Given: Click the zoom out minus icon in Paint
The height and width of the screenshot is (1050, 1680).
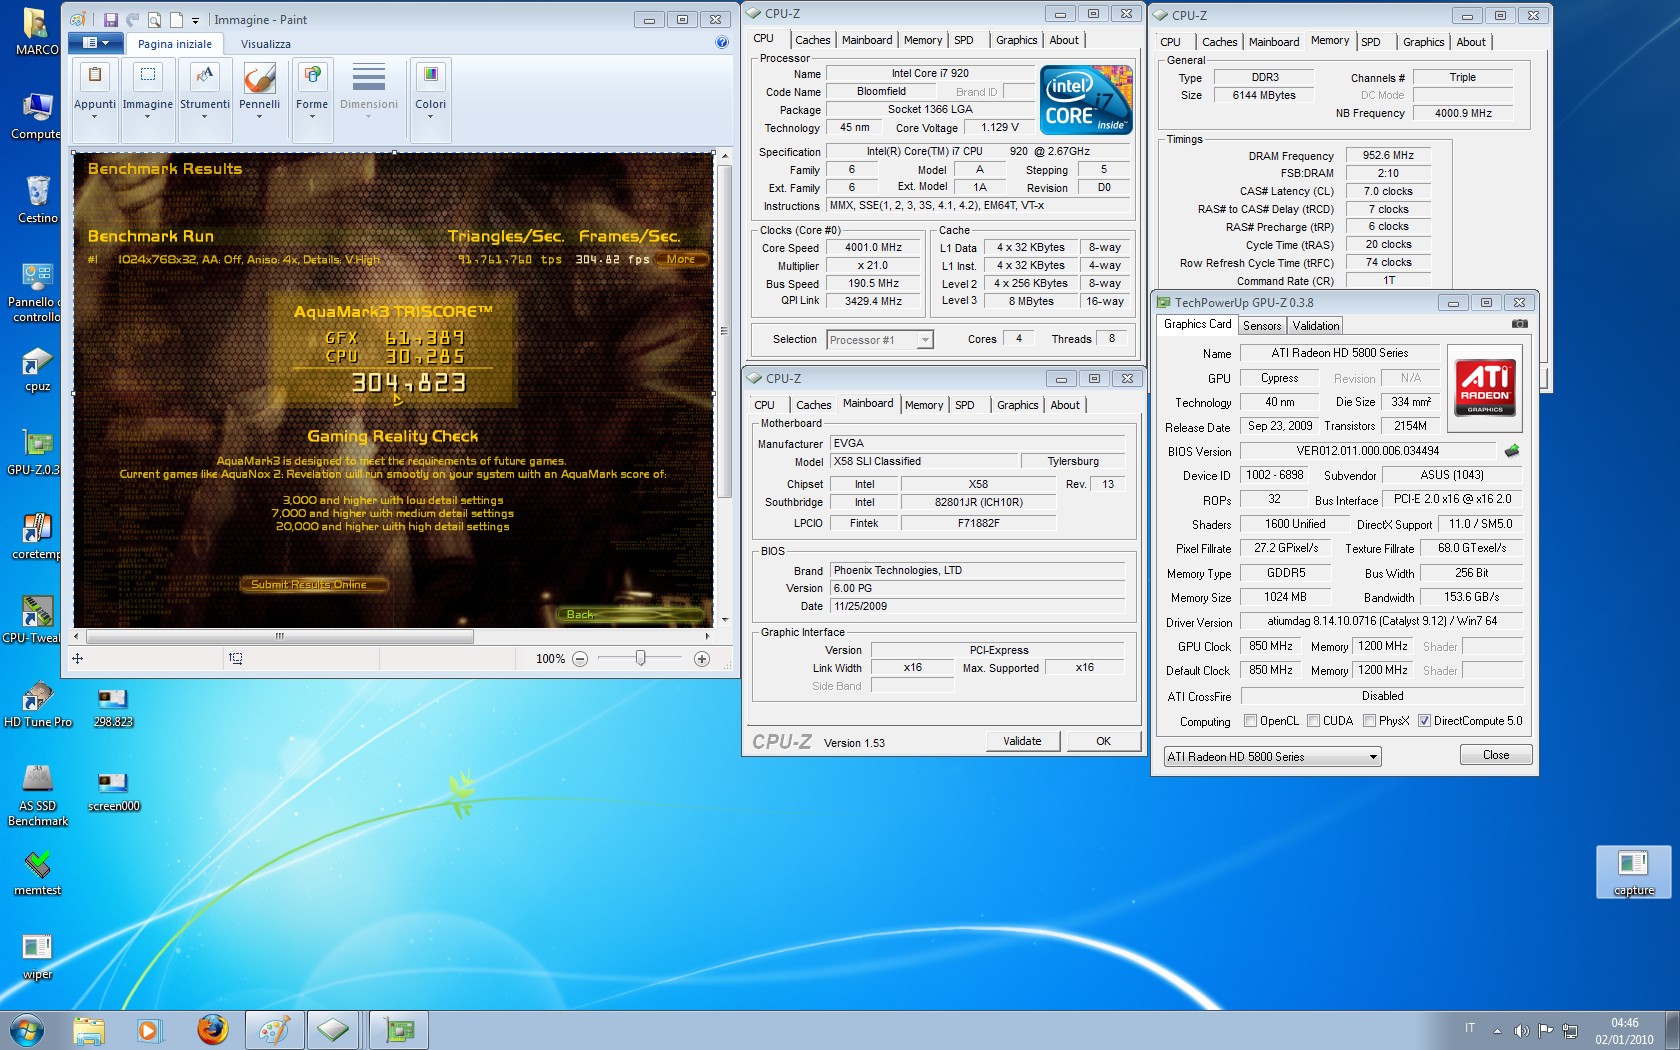Looking at the screenshot, I should point(580,659).
